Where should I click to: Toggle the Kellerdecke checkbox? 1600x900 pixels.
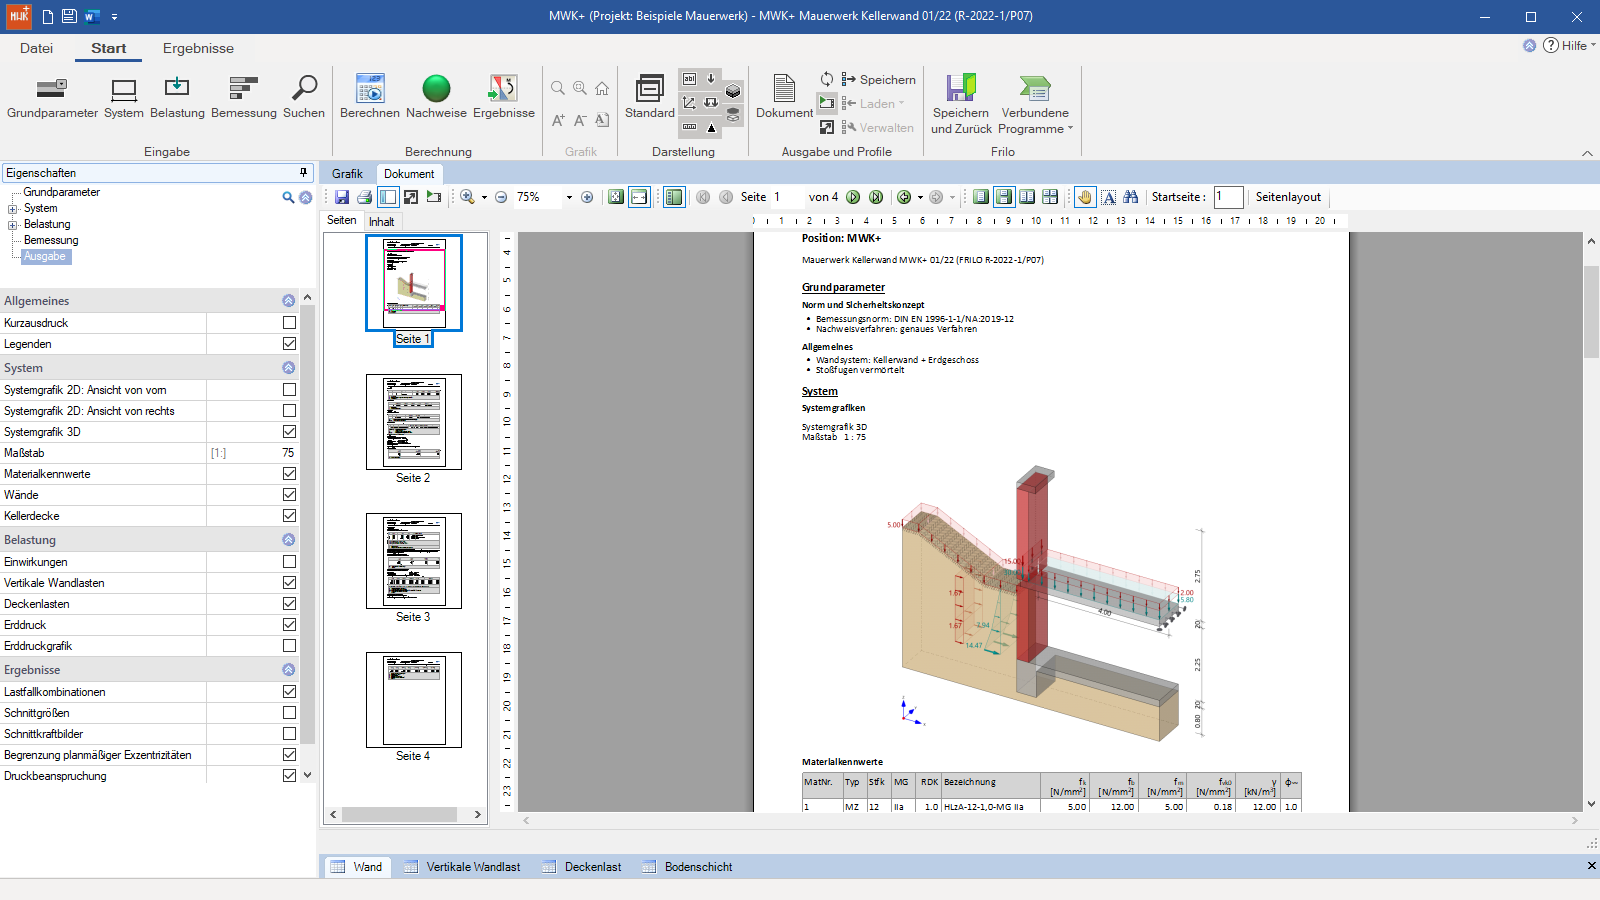[x=289, y=516]
